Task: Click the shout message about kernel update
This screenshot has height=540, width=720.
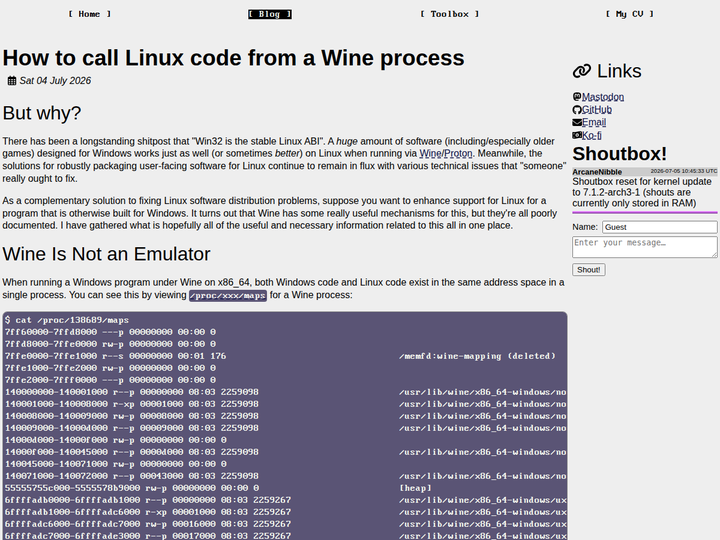Action: coord(642,192)
